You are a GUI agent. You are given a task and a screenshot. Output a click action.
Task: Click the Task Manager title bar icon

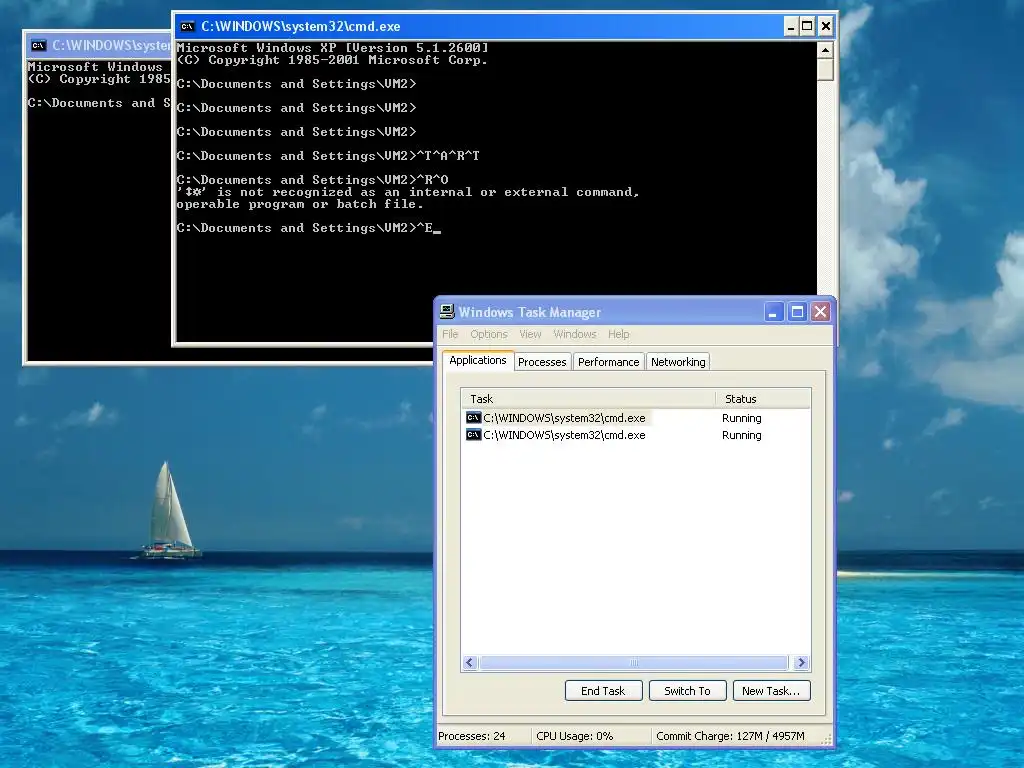447,312
